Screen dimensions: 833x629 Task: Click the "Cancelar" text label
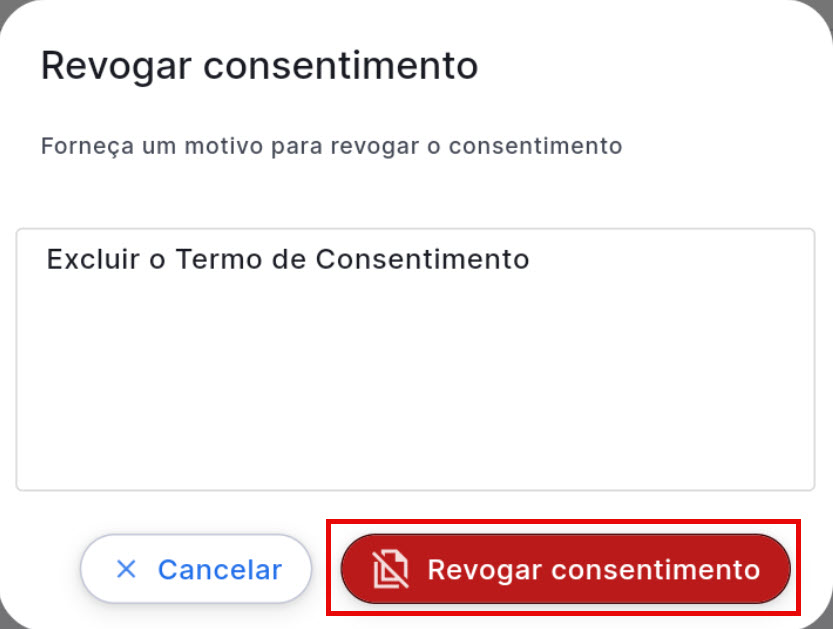[x=220, y=569]
